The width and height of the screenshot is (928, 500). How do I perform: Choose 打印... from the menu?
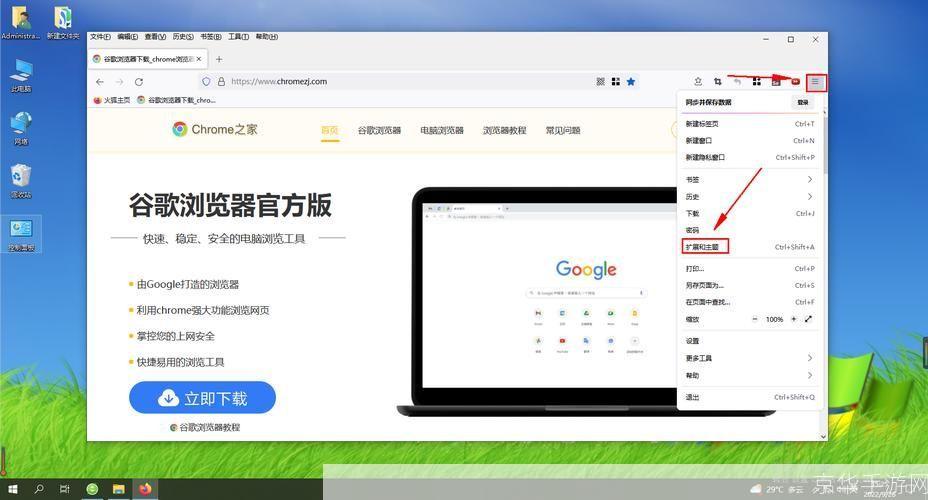tap(749, 269)
